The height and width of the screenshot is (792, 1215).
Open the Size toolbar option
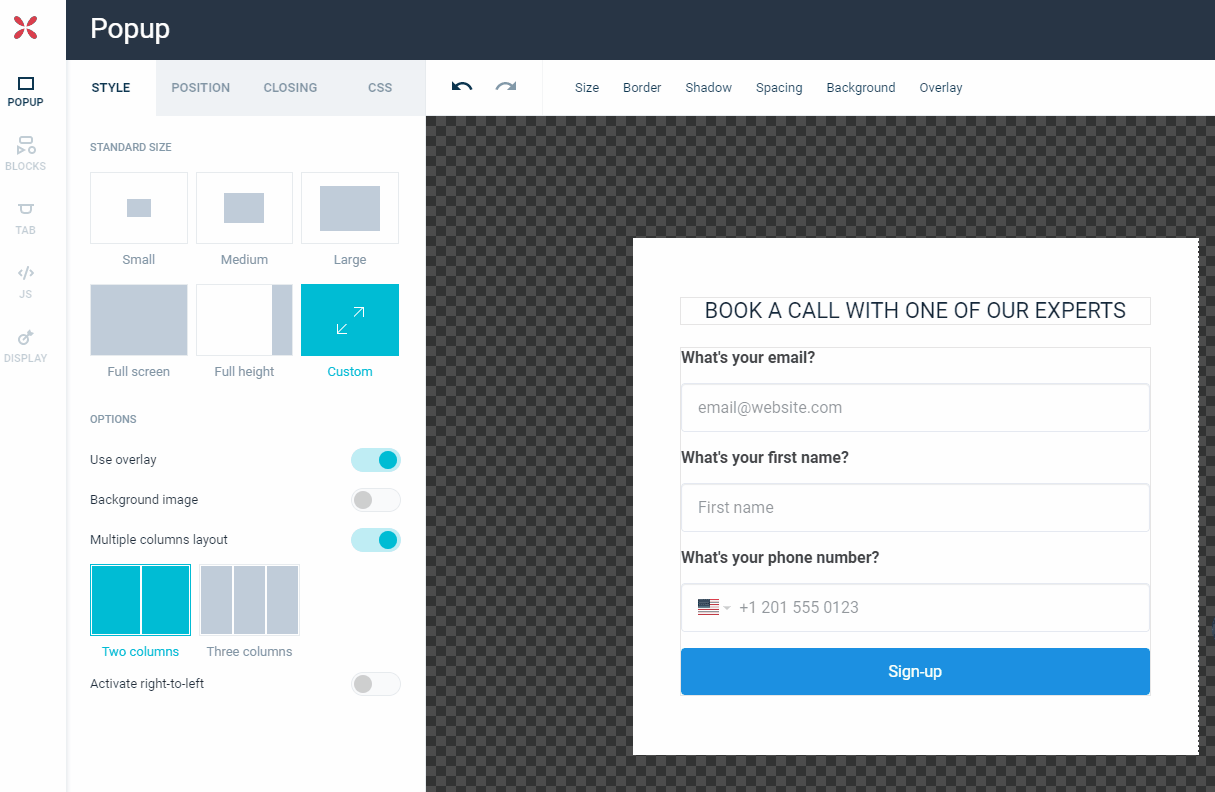(587, 88)
